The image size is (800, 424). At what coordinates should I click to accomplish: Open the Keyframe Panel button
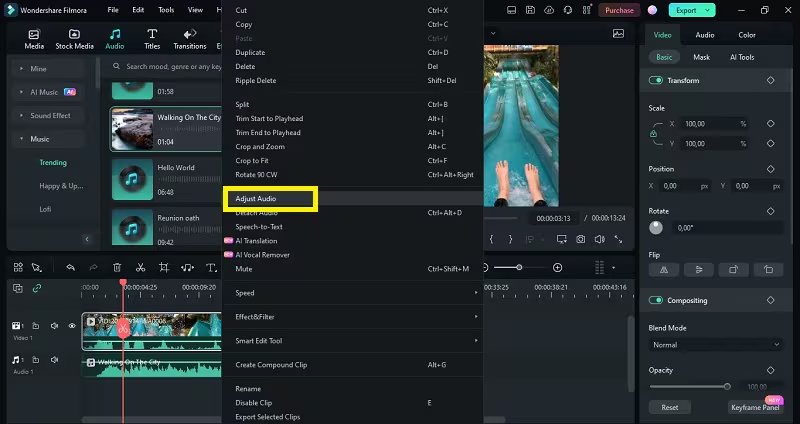point(755,407)
